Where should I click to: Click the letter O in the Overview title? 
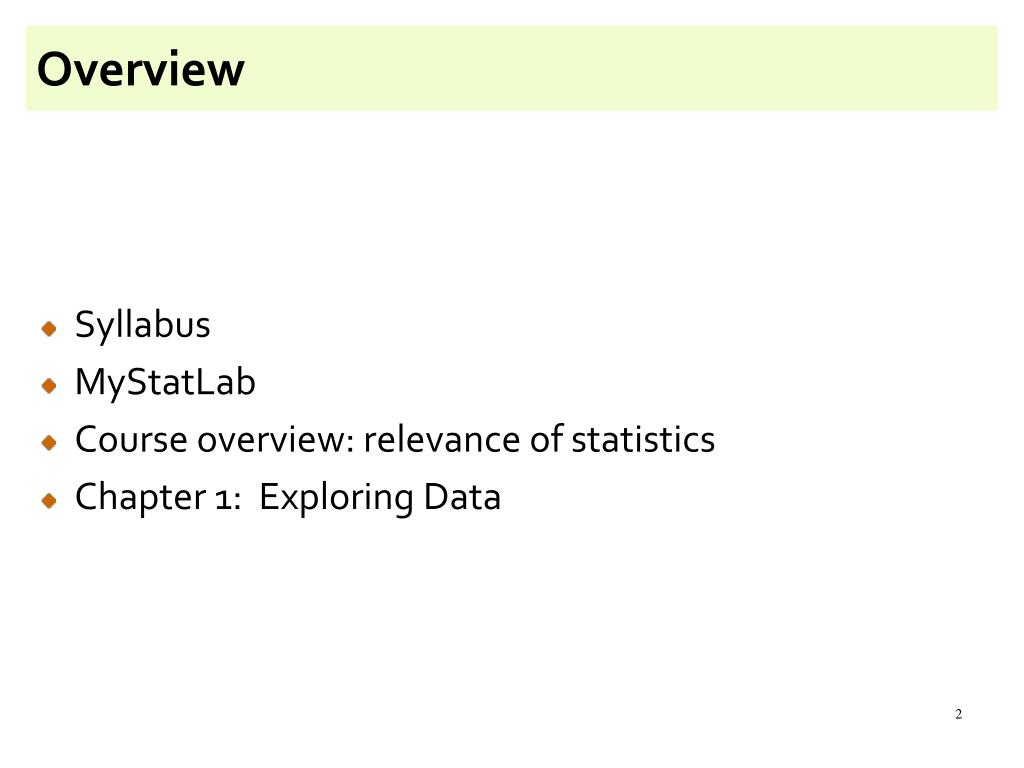55,69
